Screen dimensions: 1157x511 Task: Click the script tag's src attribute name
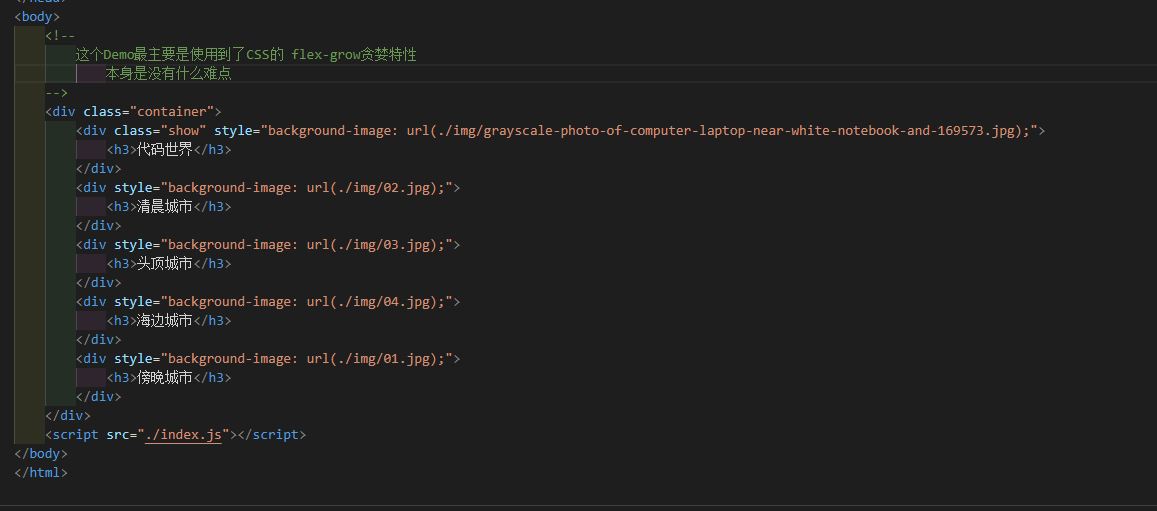point(118,434)
